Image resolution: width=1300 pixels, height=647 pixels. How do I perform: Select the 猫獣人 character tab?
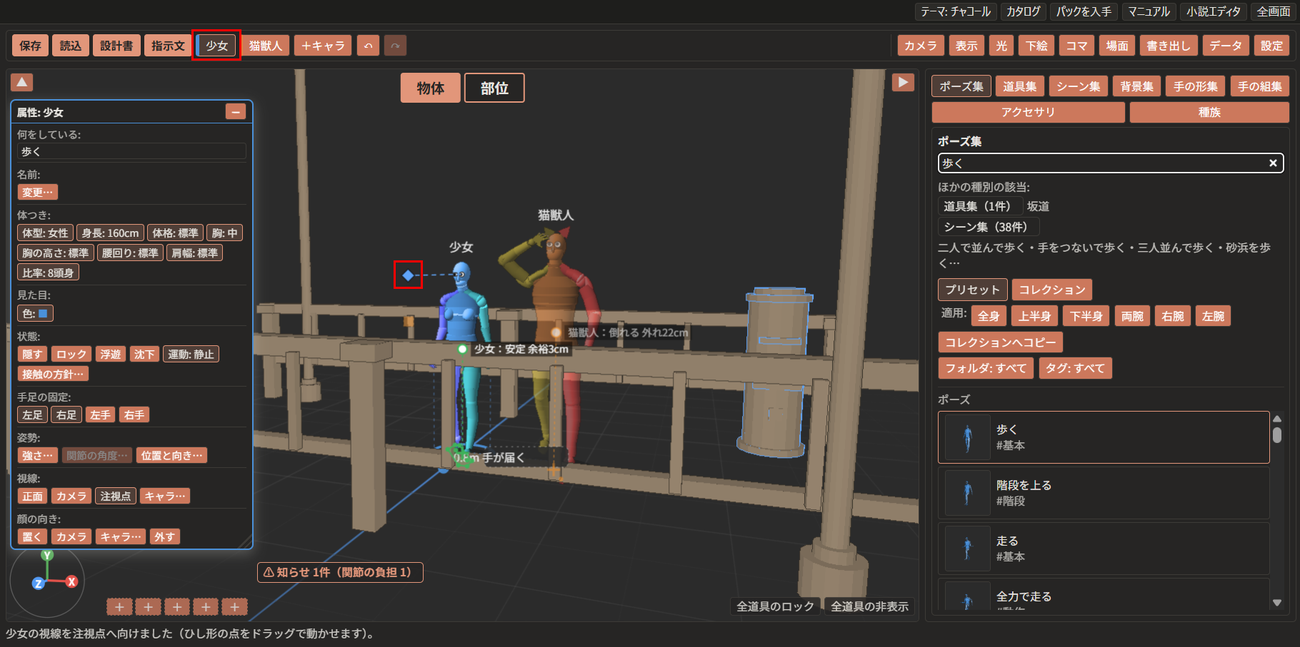point(267,46)
